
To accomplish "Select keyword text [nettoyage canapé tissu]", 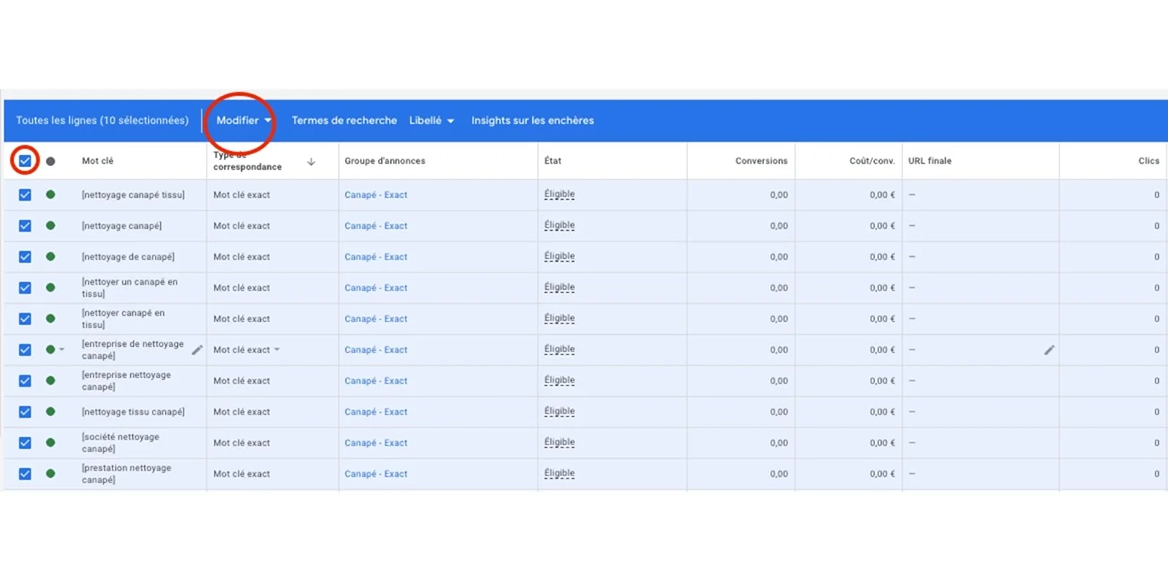I will pyautogui.click(x=133, y=195).
